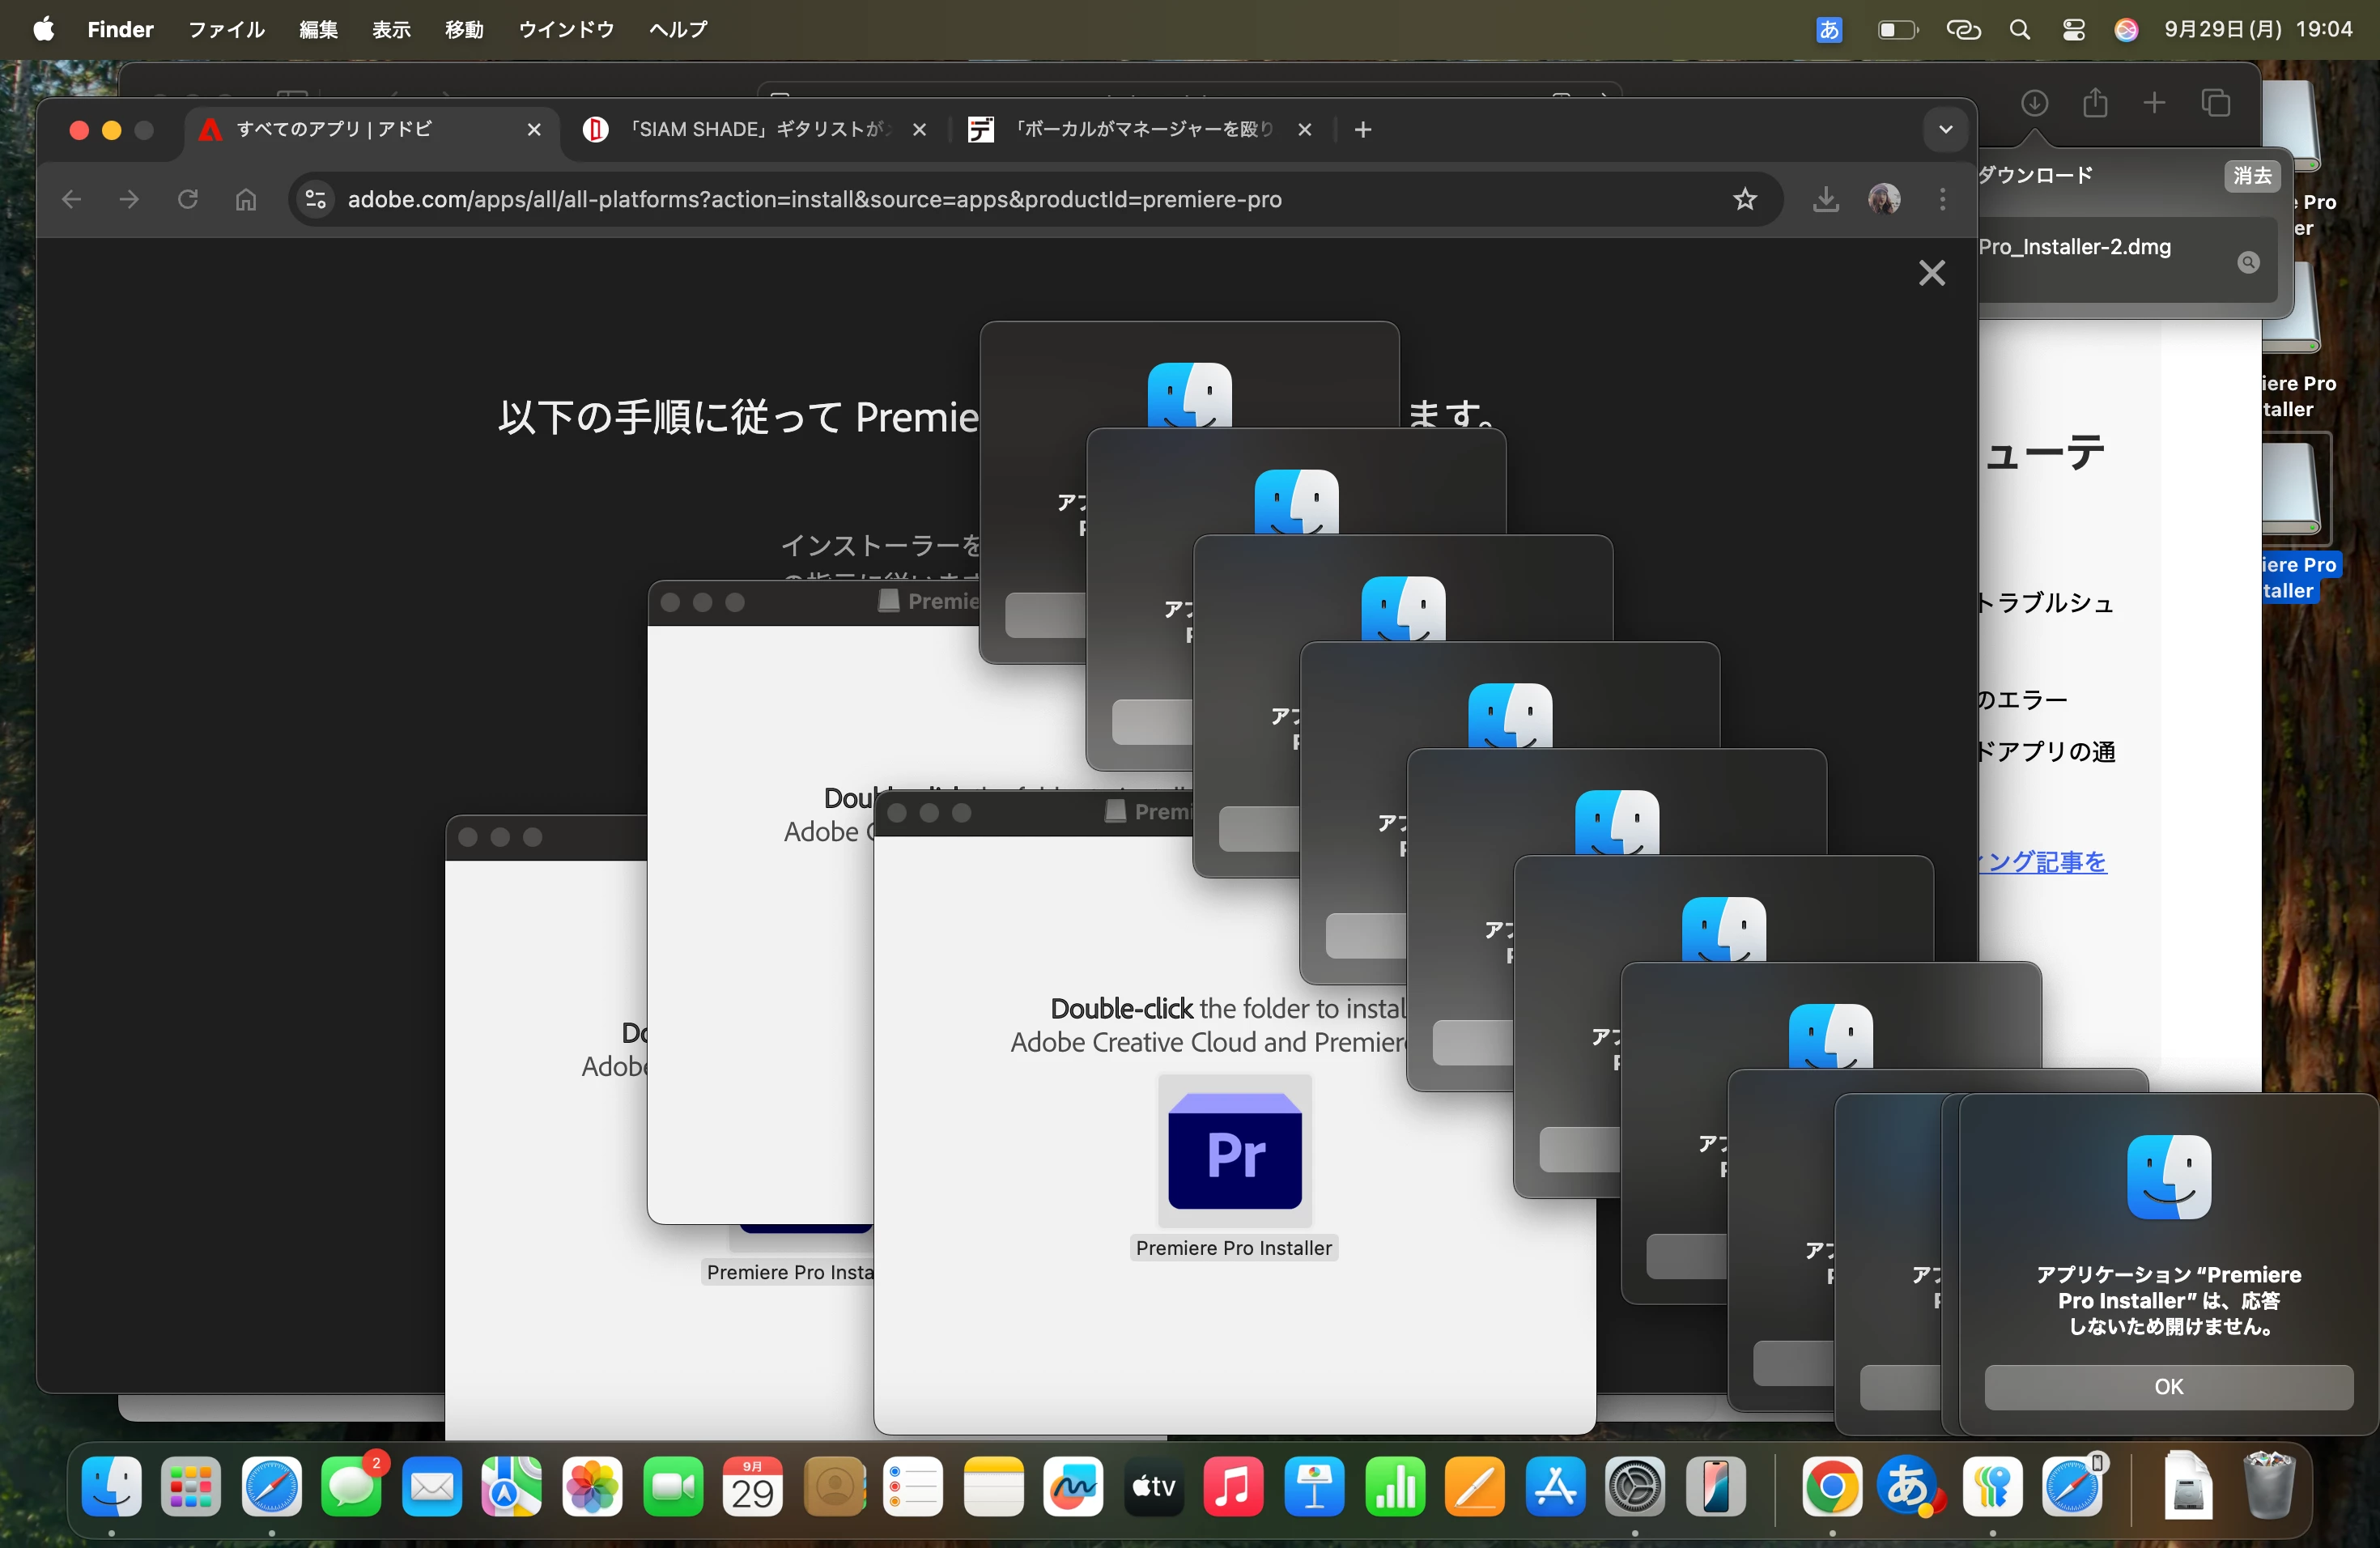Open Spotlight search in menu bar
The image size is (2380, 1548).
click(x=2019, y=30)
